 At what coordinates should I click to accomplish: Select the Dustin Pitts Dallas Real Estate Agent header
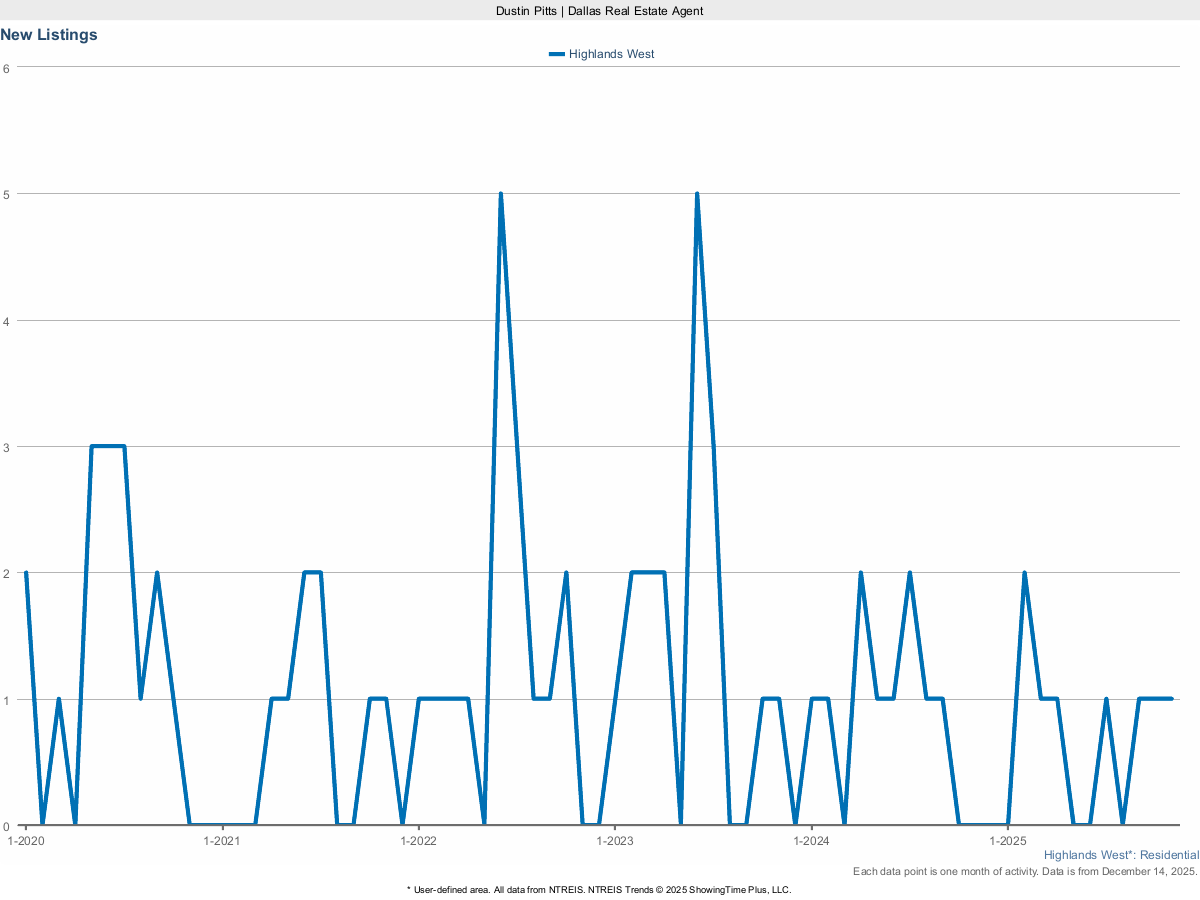point(600,10)
